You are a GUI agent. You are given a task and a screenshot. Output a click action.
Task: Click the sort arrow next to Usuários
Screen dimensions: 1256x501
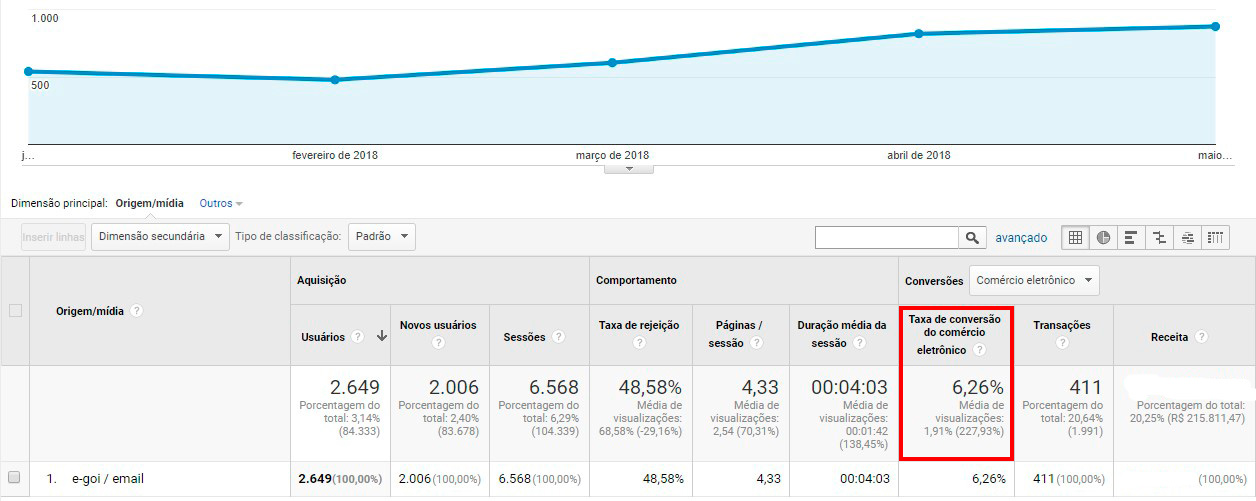point(381,337)
